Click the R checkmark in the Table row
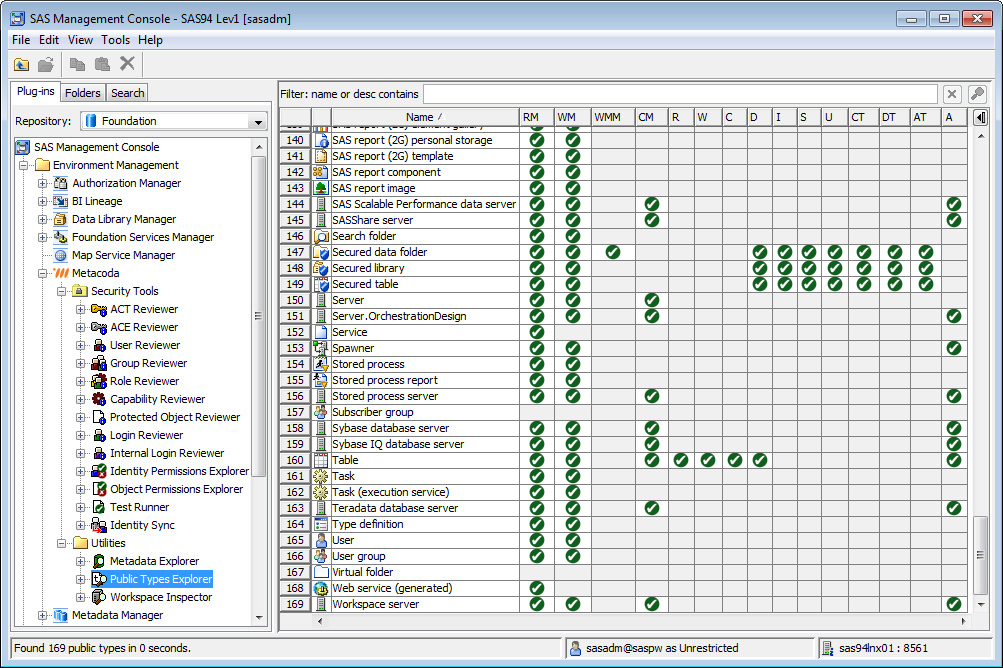This screenshot has height=668, width=1003. coord(681,460)
